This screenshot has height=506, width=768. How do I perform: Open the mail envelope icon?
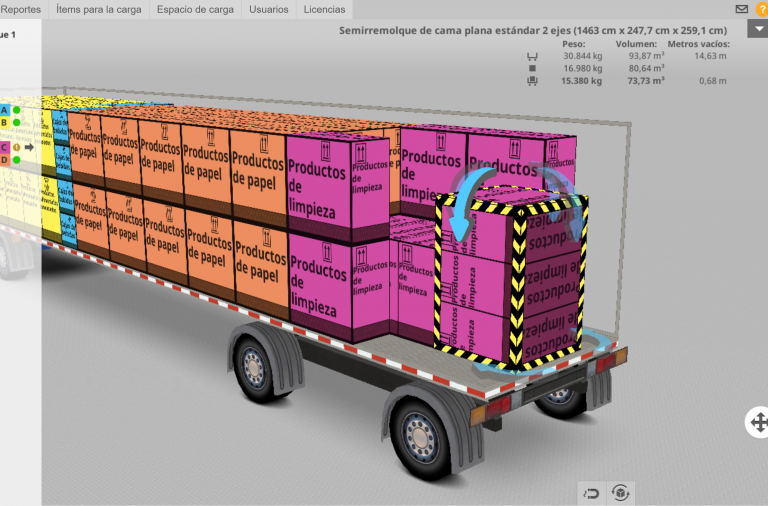742,9
